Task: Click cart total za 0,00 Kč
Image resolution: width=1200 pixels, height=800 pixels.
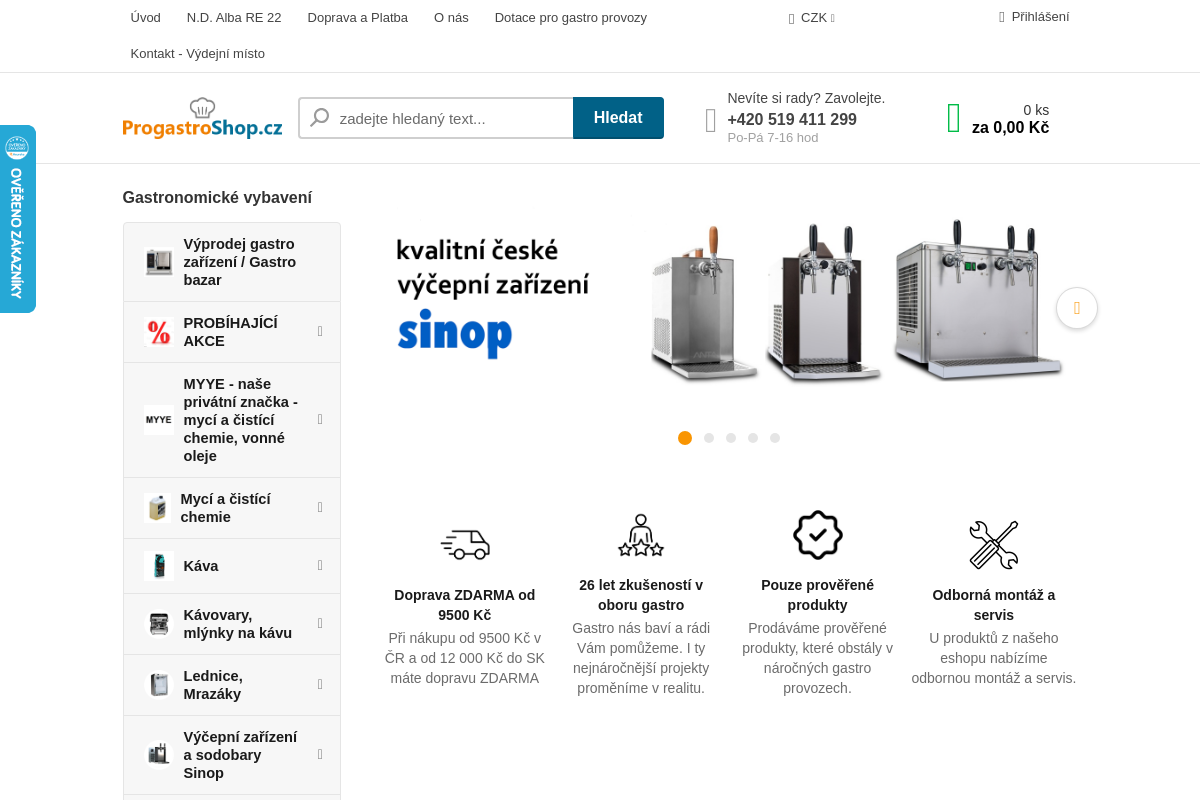Action: pyautogui.click(x=1010, y=128)
